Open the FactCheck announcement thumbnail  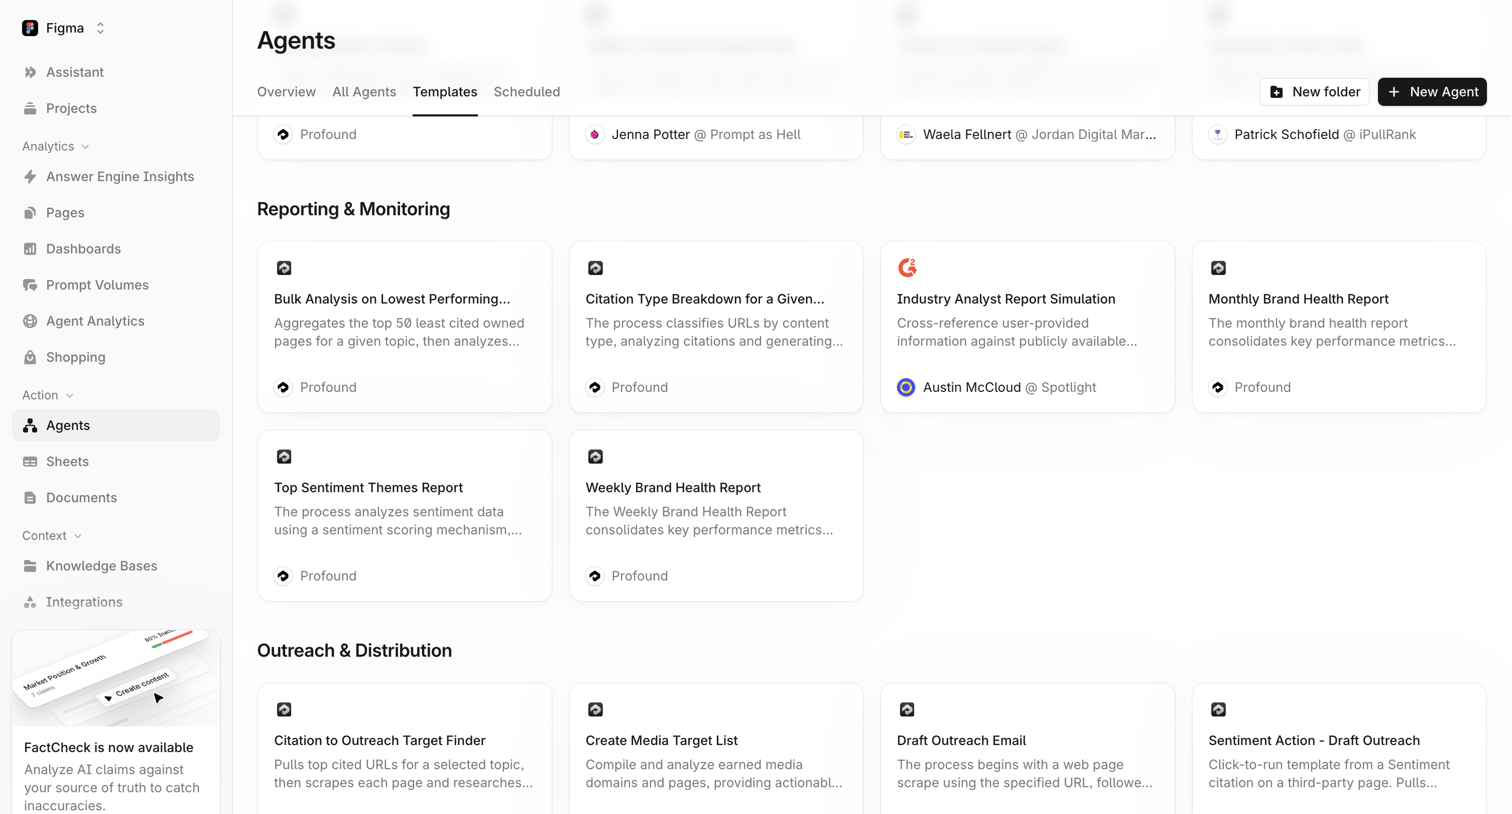click(116, 678)
